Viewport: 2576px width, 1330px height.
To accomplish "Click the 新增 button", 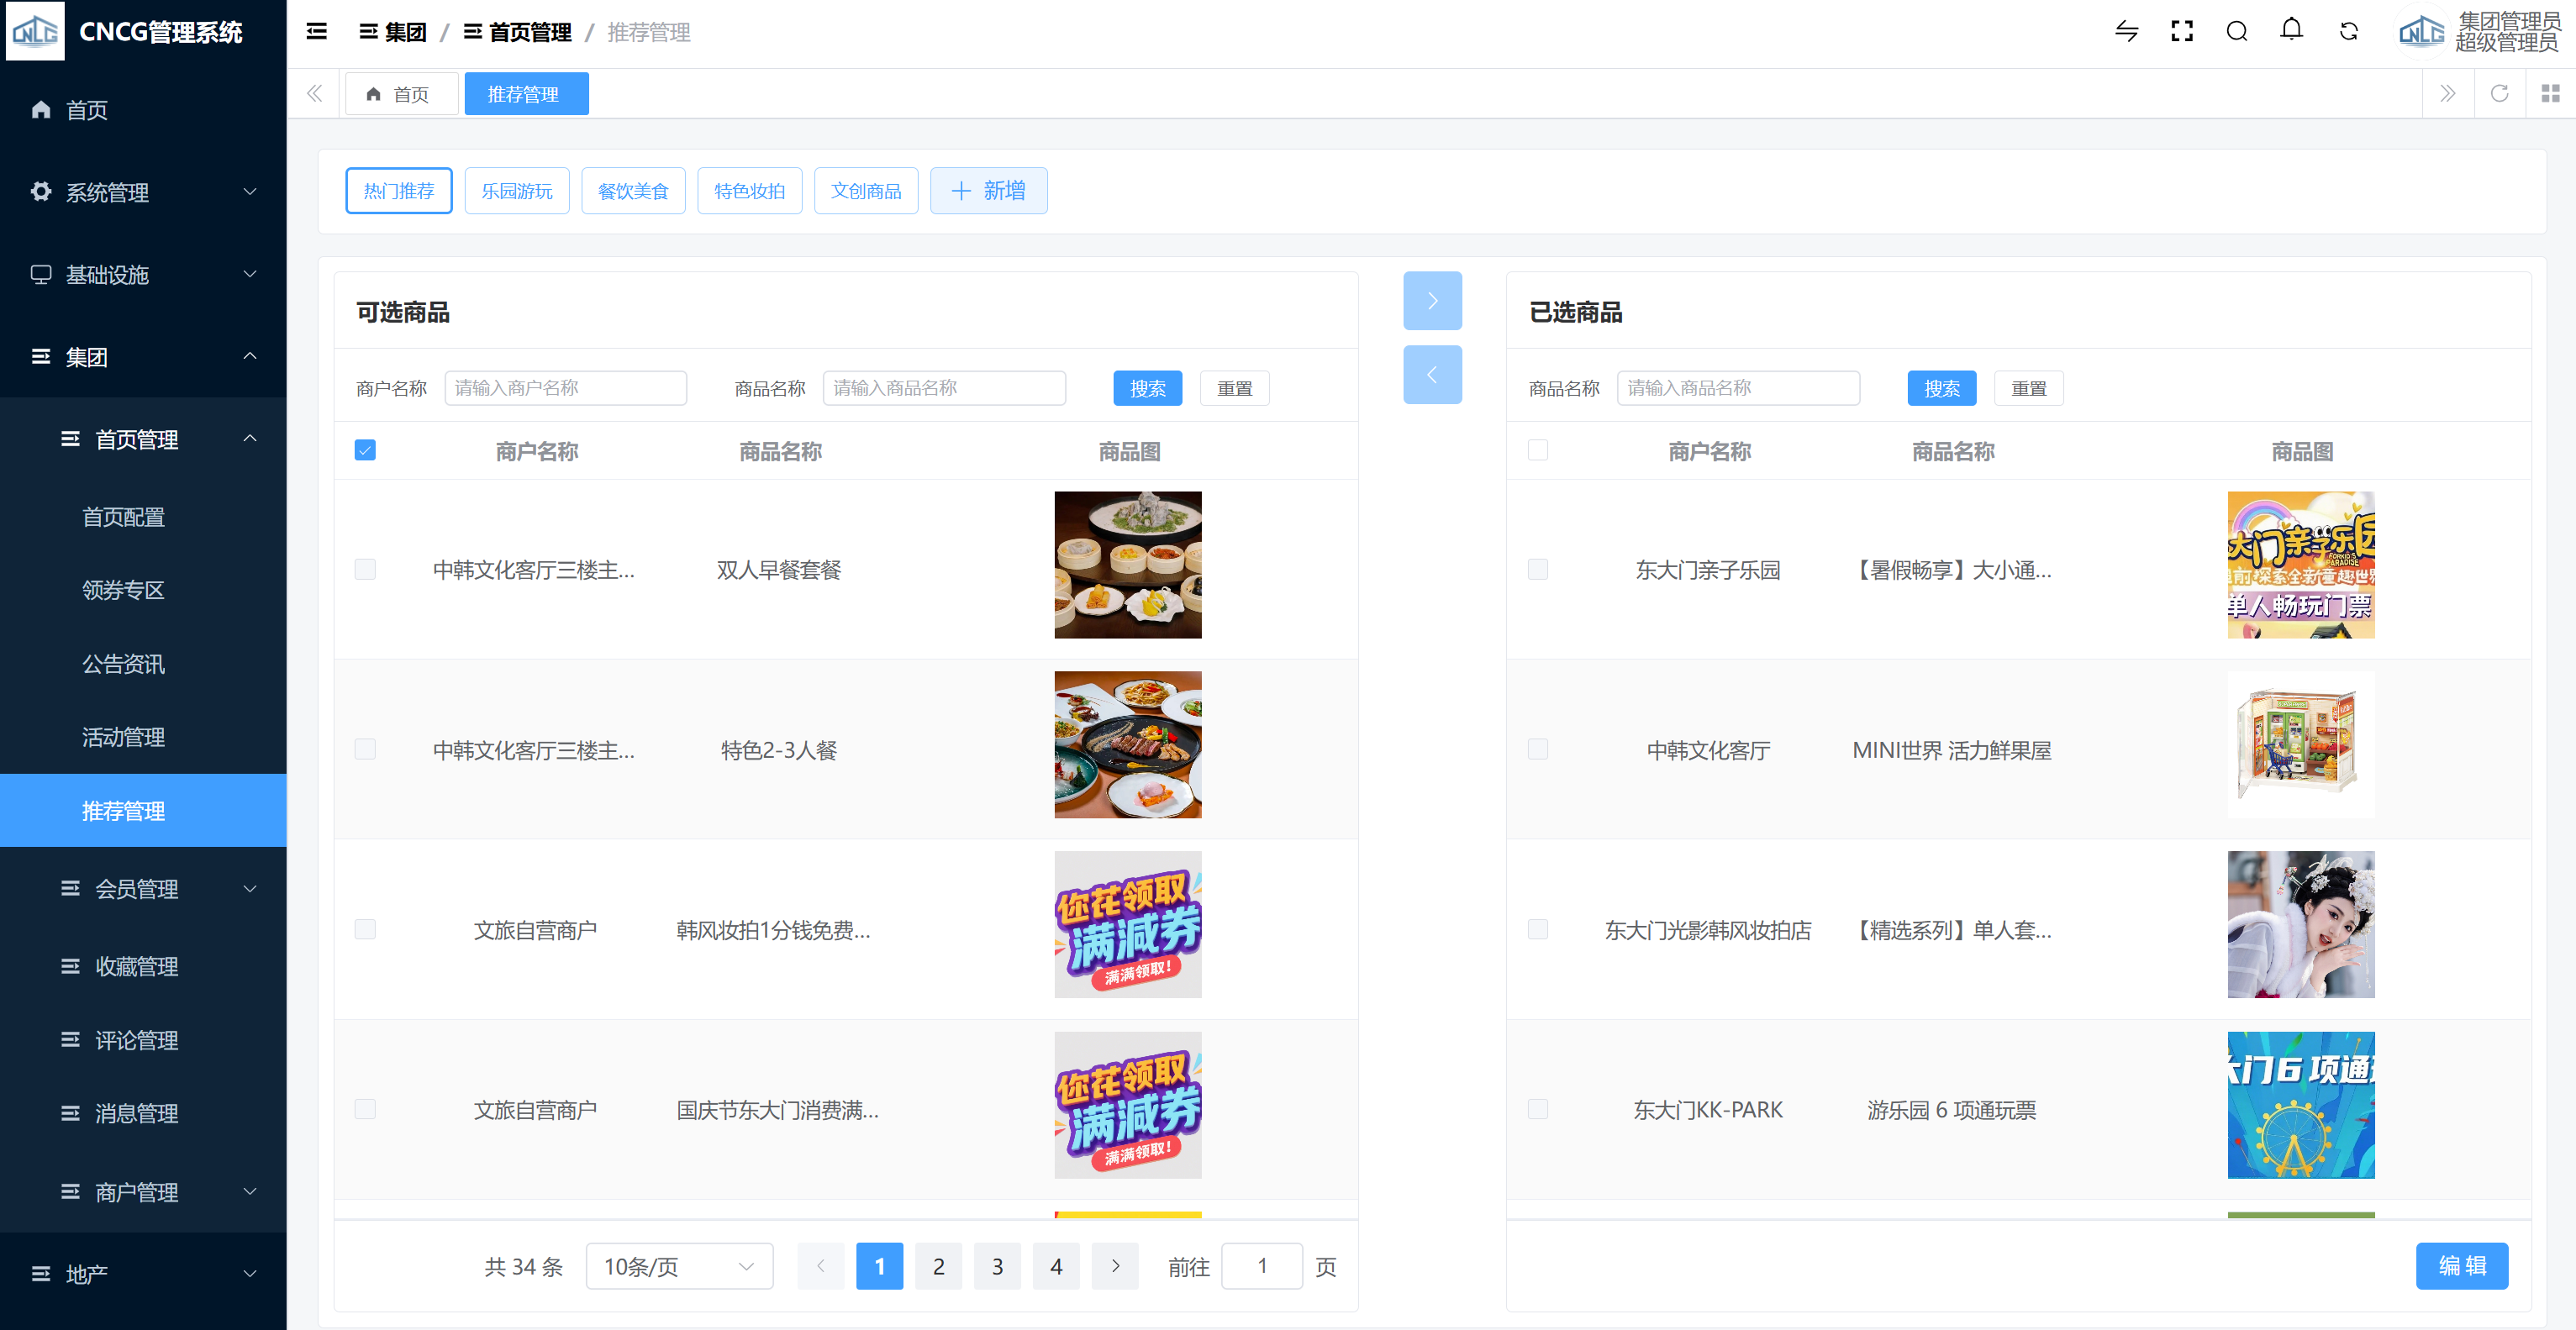I will [x=988, y=191].
